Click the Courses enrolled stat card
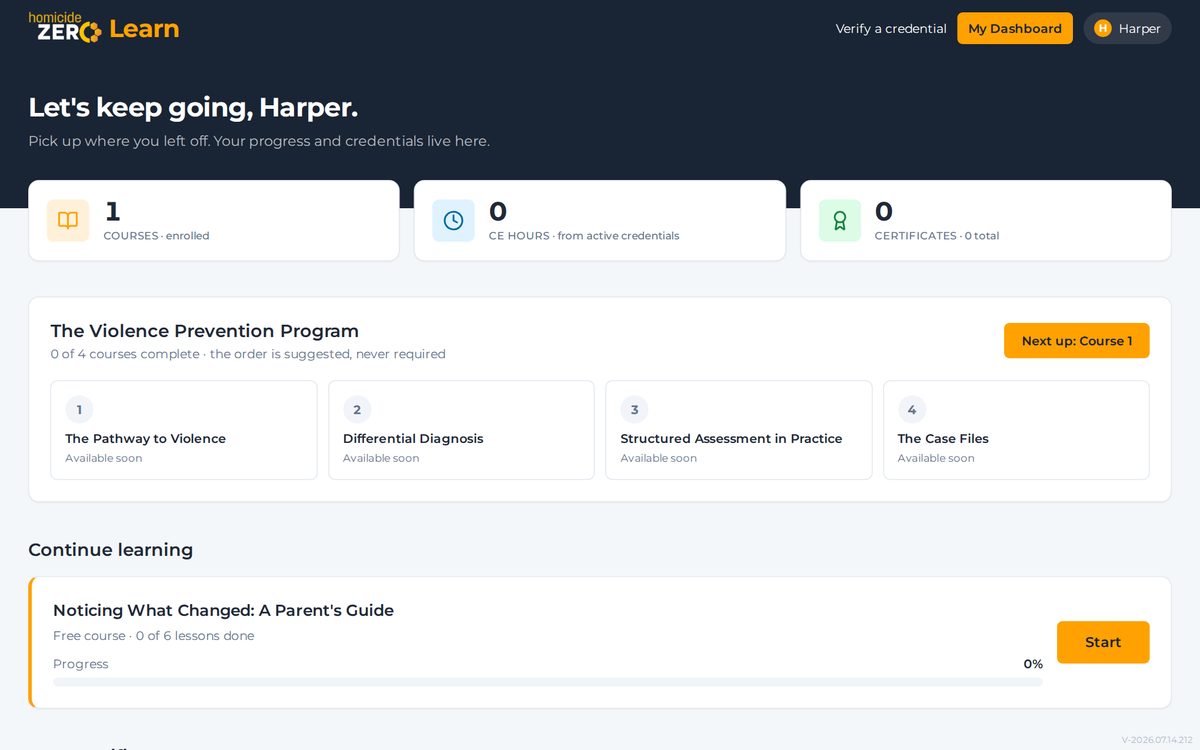The height and width of the screenshot is (750, 1200). pyautogui.click(x=214, y=221)
